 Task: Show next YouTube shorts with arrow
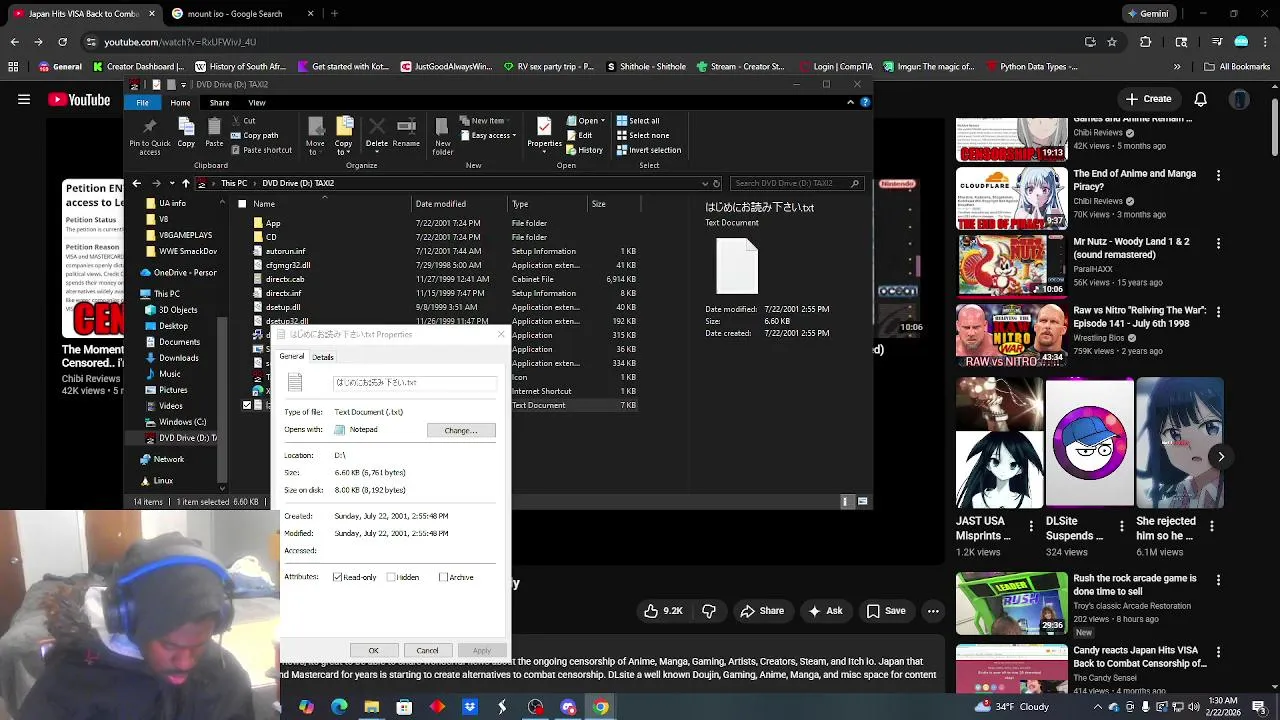(x=1221, y=457)
